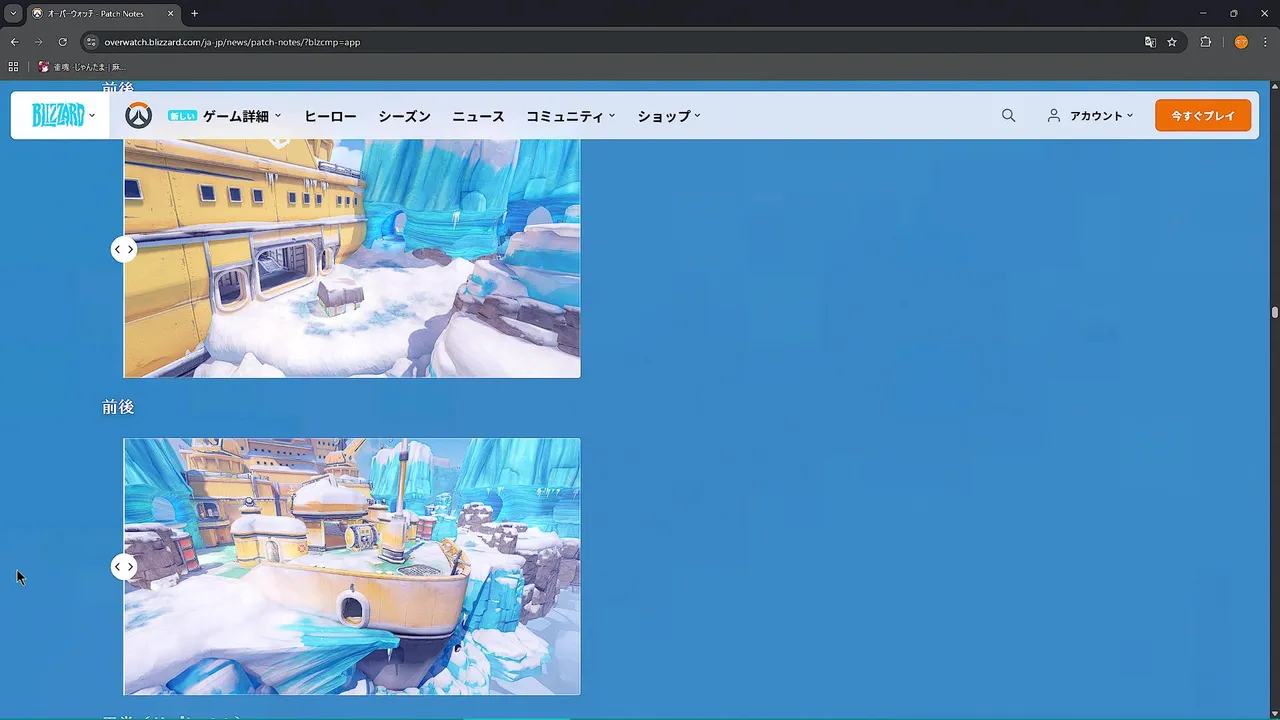The image size is (1280, 720).
Task: Open the site search magnifier
Action: [1008, 116]
